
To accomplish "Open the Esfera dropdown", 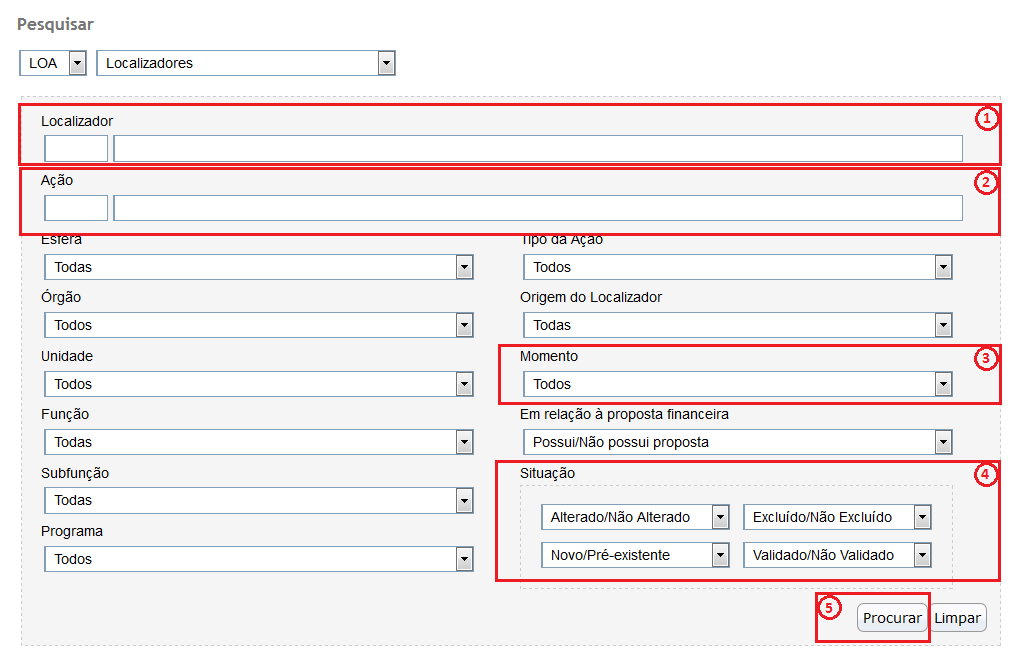I will click(x=258, y=267).
